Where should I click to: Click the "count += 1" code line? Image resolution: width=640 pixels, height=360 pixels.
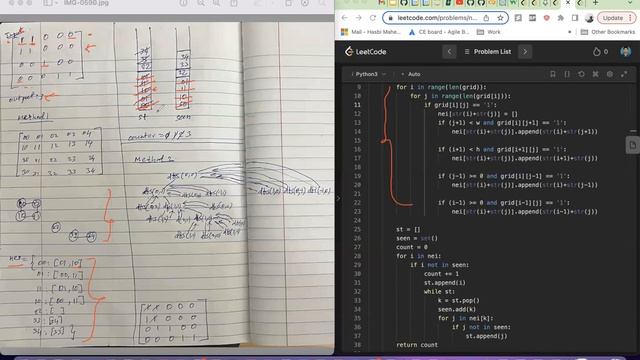pyautogui.click(x=441, y=273)
